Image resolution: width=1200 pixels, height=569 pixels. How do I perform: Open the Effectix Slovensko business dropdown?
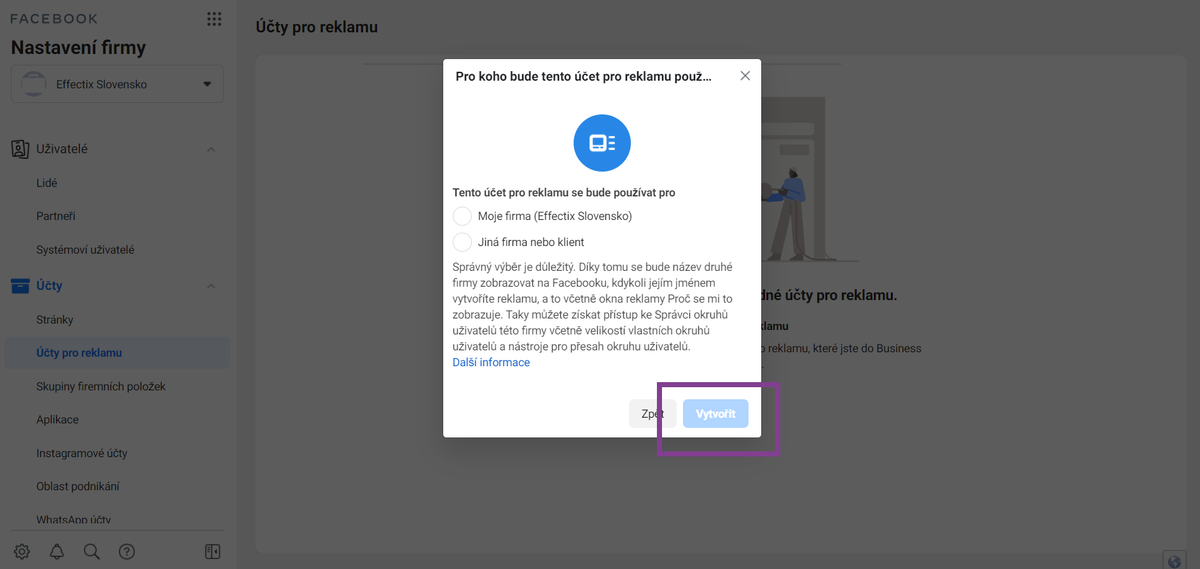[117, 85]
